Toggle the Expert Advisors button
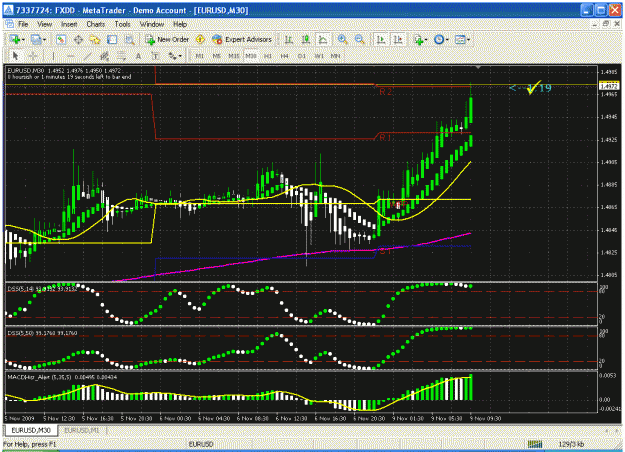Screen dimensions: 625x452 [242, 39]
